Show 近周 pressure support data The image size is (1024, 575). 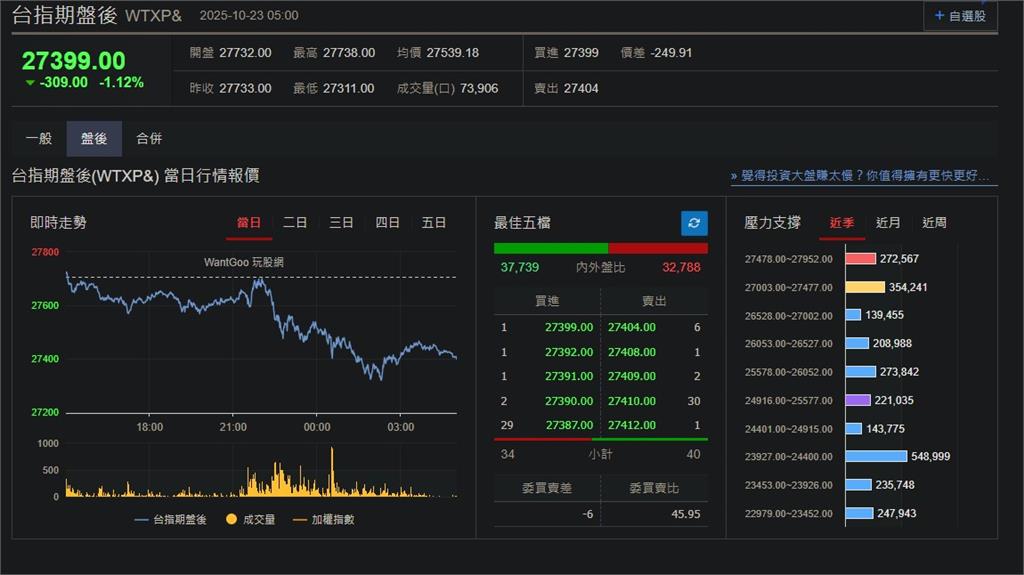click(x=934, y=223)
